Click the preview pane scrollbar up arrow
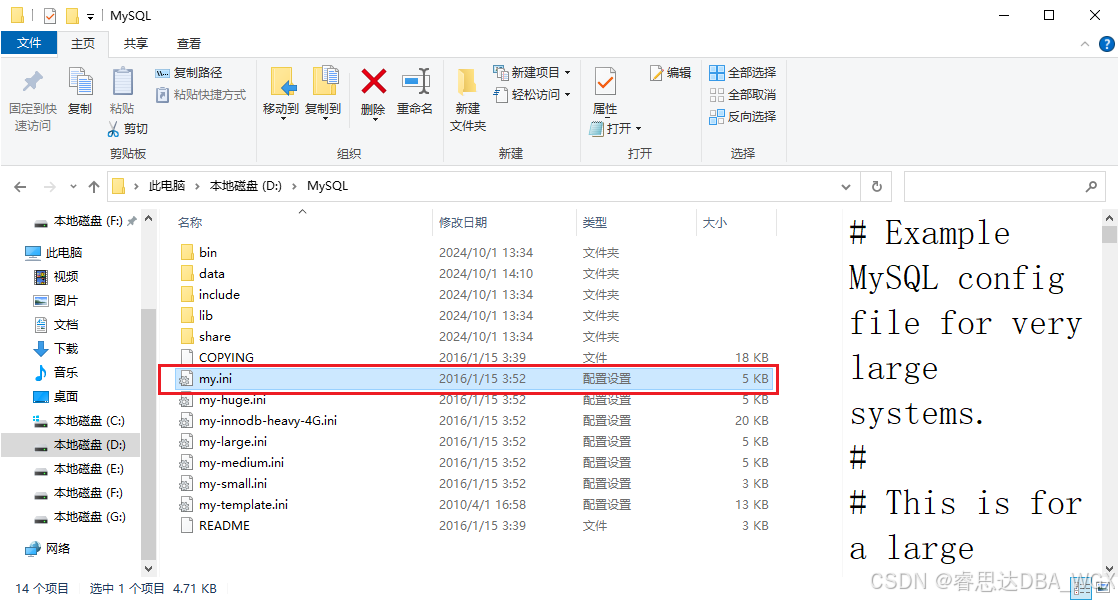The height and width of the screenshot is (601, 1119). [1109, 218]
